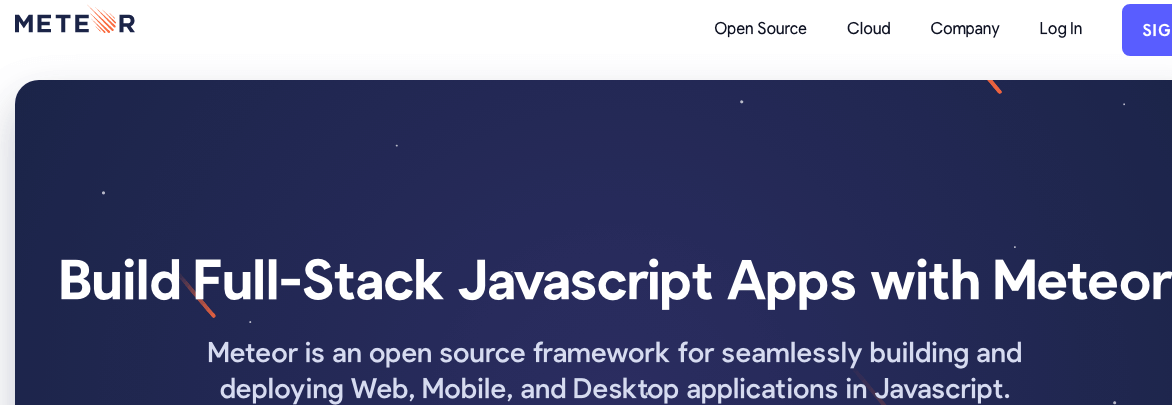
Task: Click the word "Javascript" in the headline
Action: pyautogui.click(x=585, y=282)
